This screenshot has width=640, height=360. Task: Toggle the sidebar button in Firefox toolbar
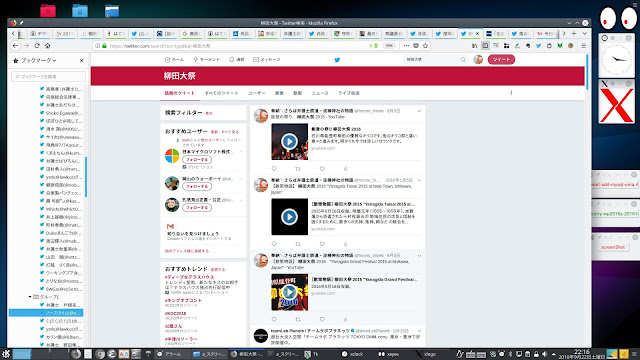(485, 46)
